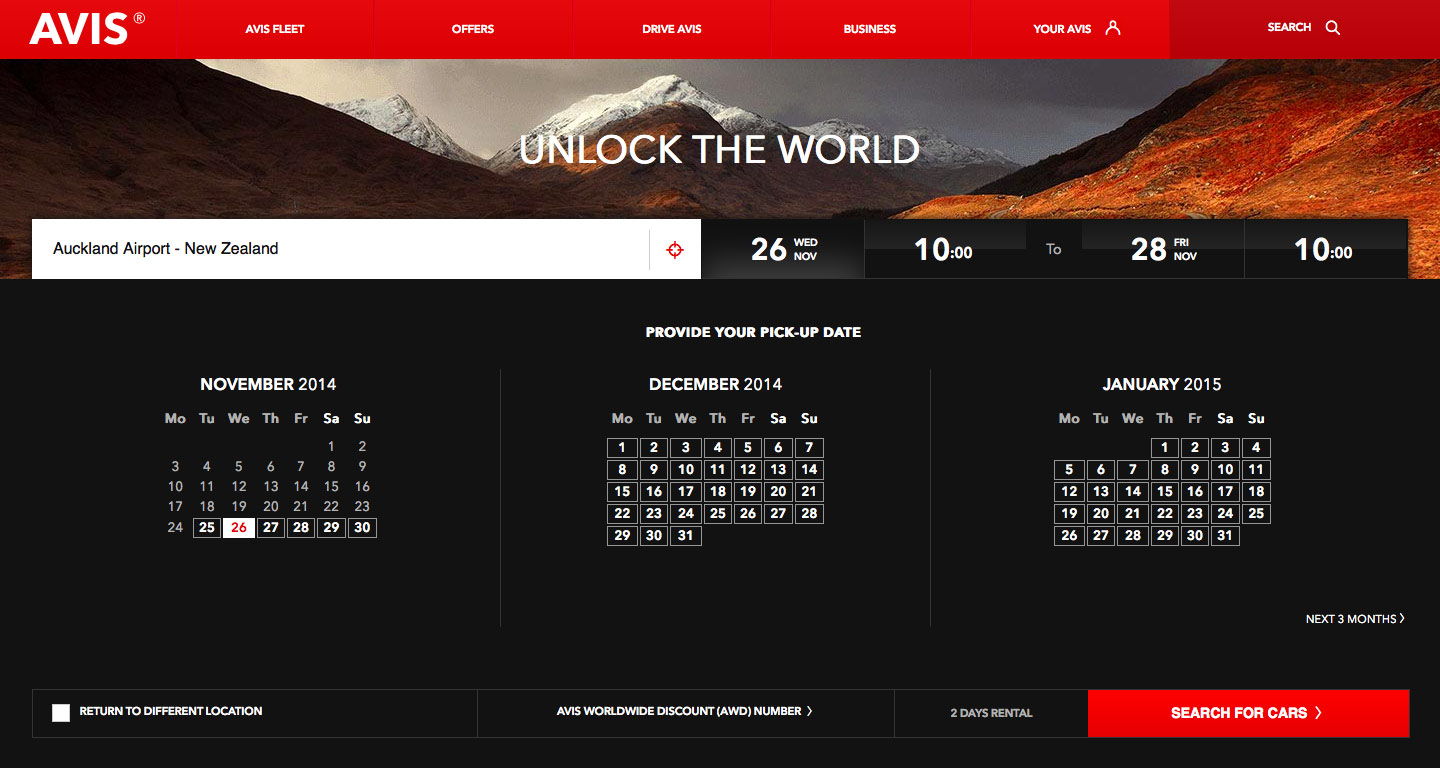
Task: Choose November 30 in the calendar
Action: click(x=362, y=528)
